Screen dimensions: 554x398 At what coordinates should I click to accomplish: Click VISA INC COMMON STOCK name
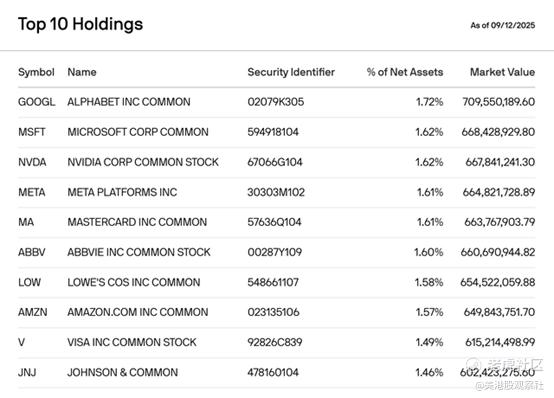tap(132, 342)
